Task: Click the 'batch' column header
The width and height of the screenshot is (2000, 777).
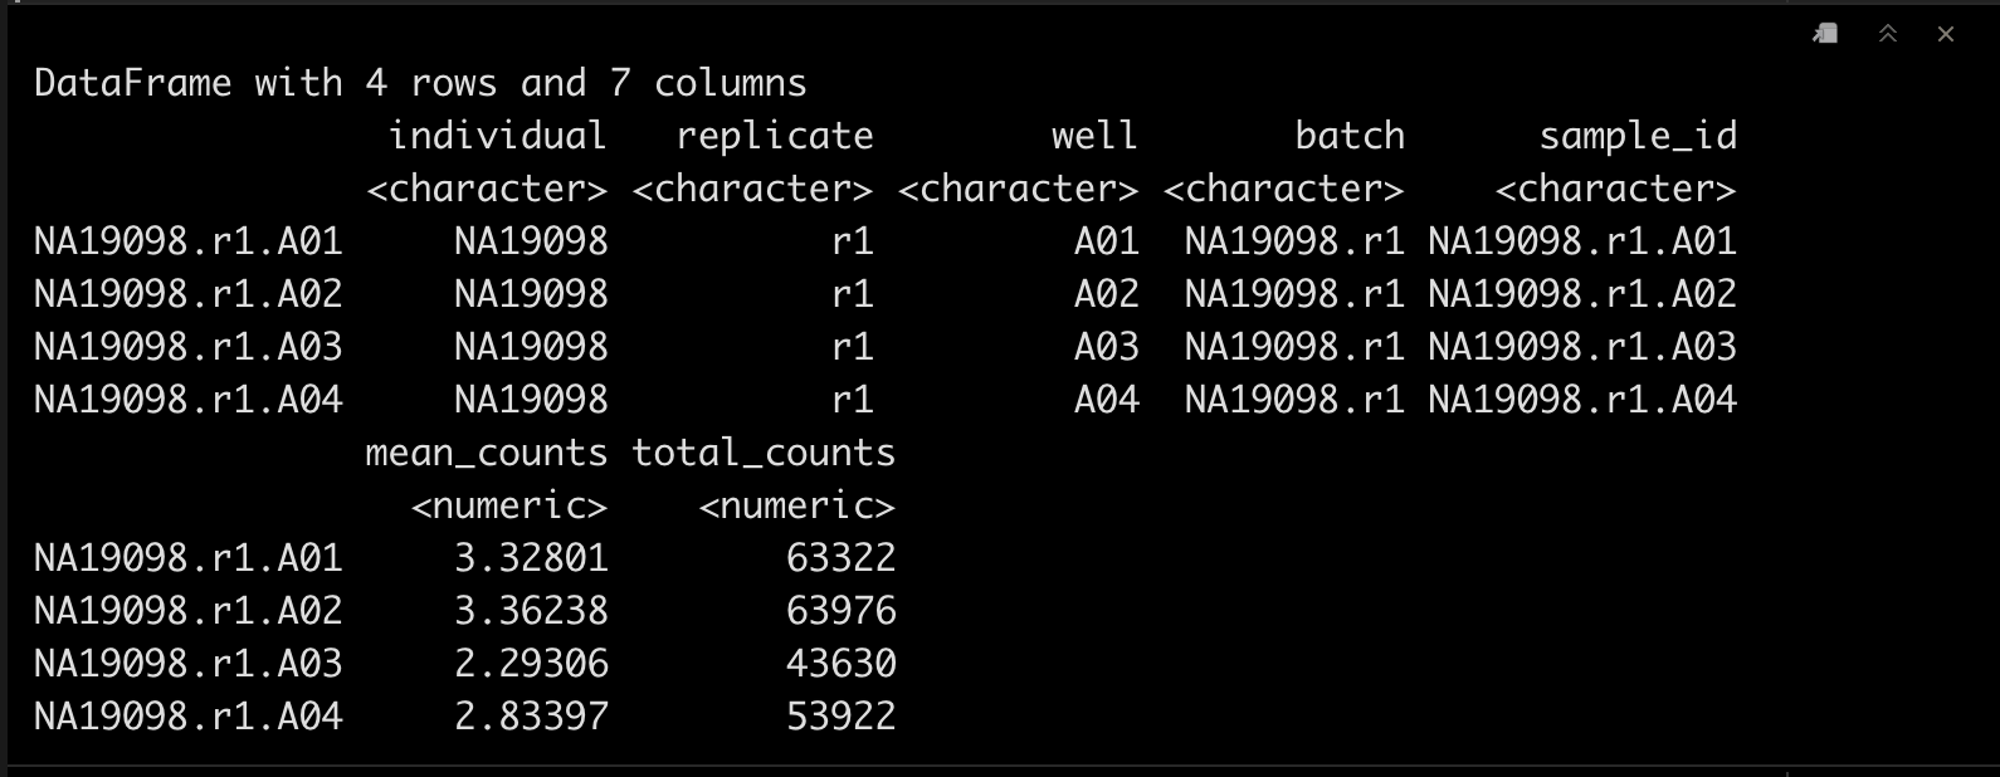Action: (1350, 136)
